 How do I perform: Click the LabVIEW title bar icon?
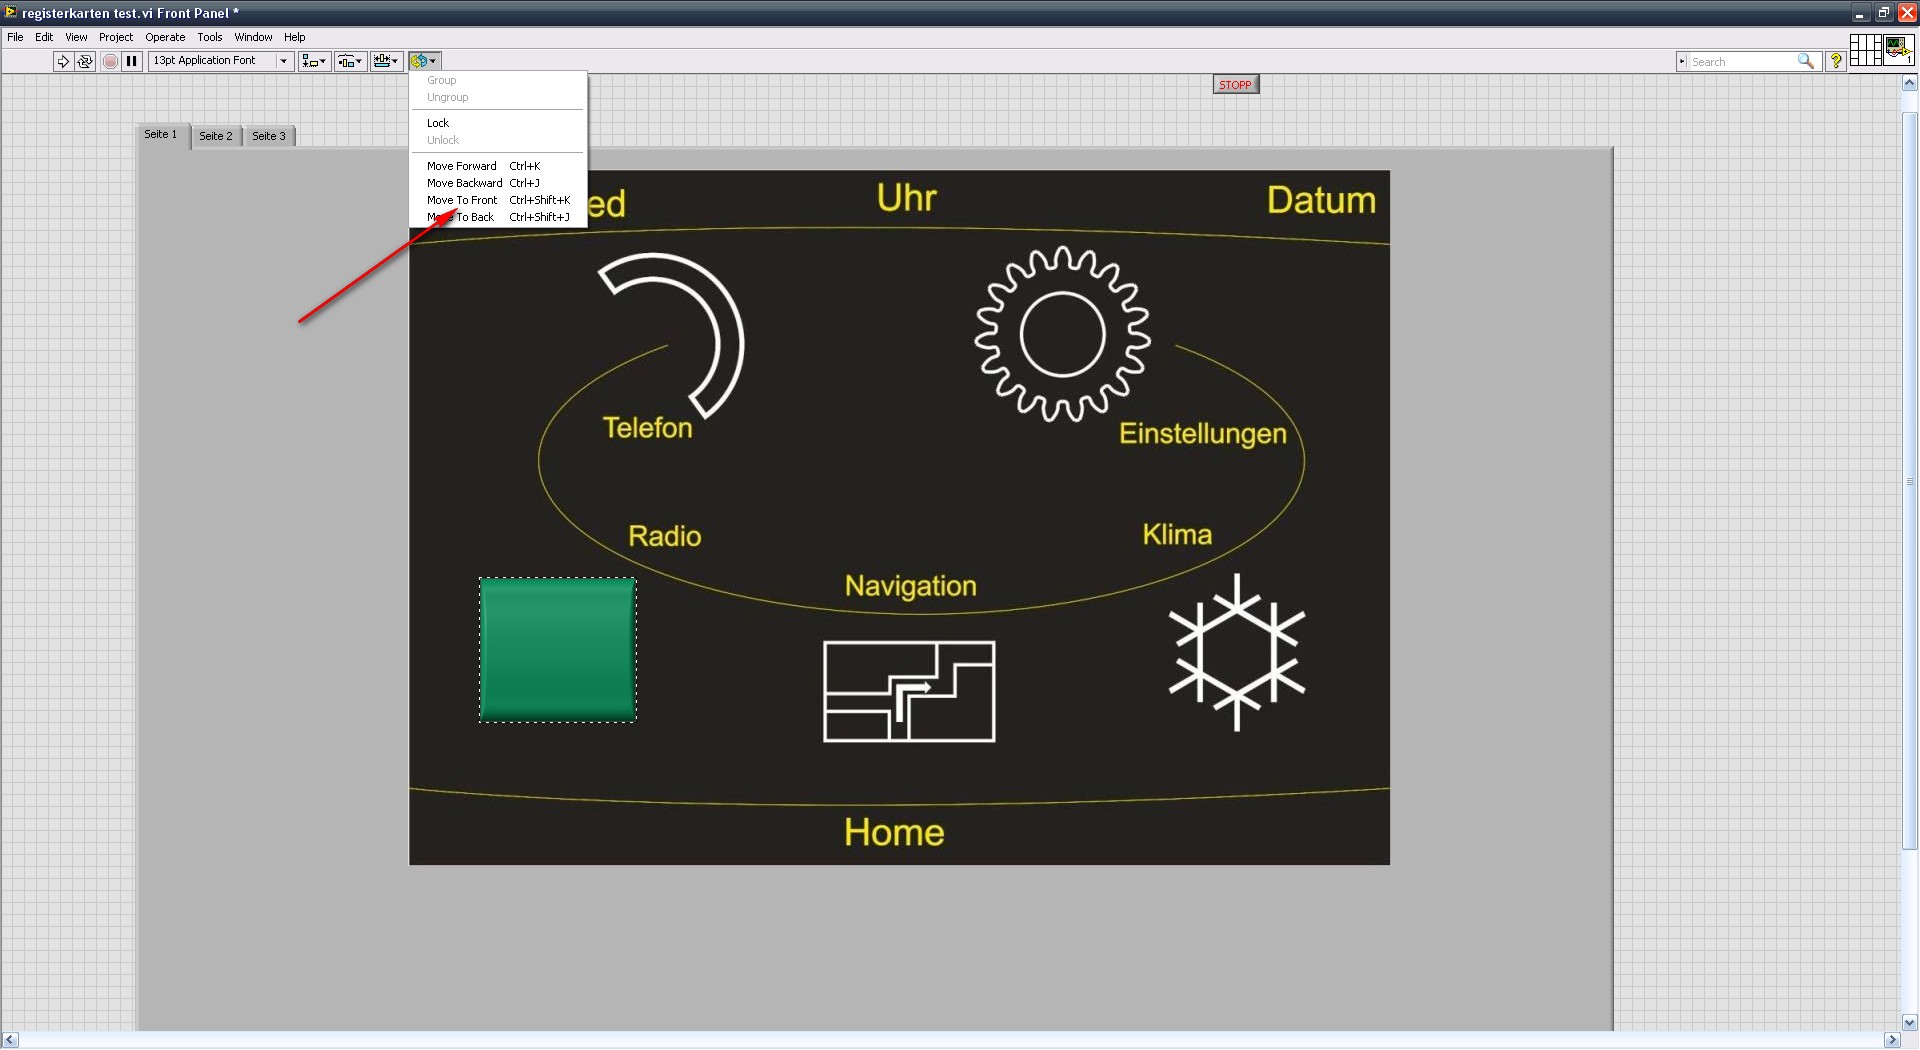[x=11, y=13]
